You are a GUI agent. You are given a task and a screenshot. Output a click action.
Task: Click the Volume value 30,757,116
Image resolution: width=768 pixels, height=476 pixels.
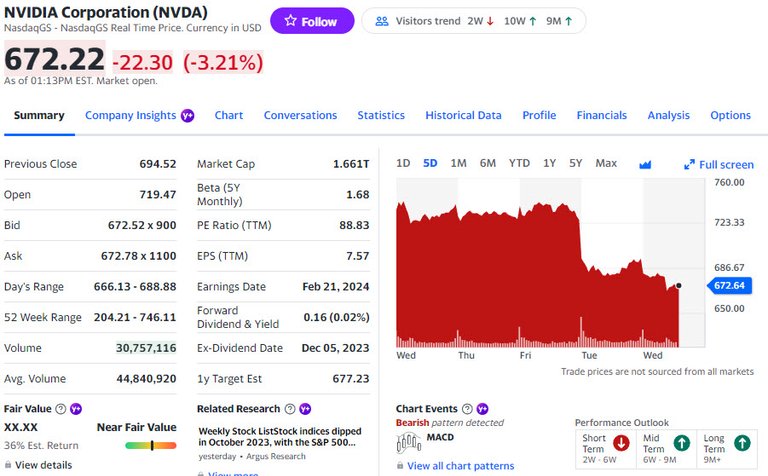(x=146, y=348)
